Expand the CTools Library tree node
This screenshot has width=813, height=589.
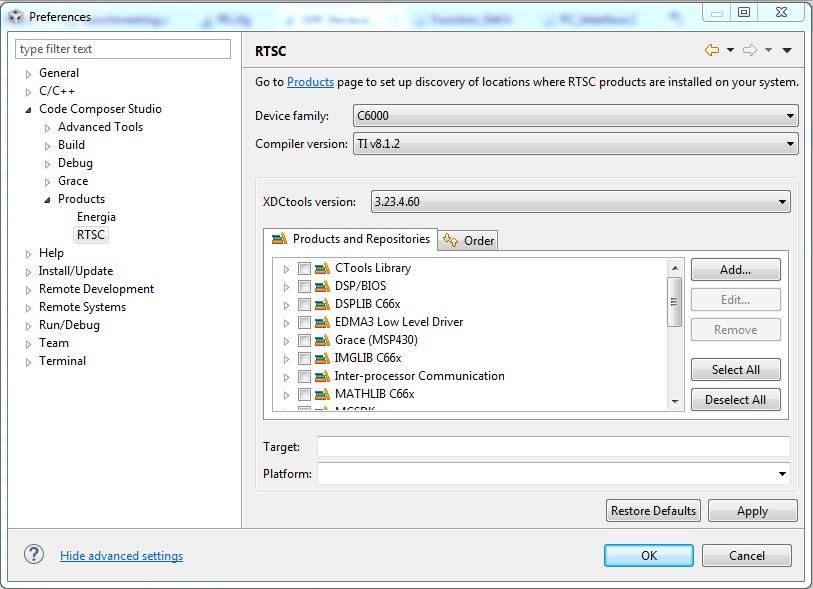(286, 269)
